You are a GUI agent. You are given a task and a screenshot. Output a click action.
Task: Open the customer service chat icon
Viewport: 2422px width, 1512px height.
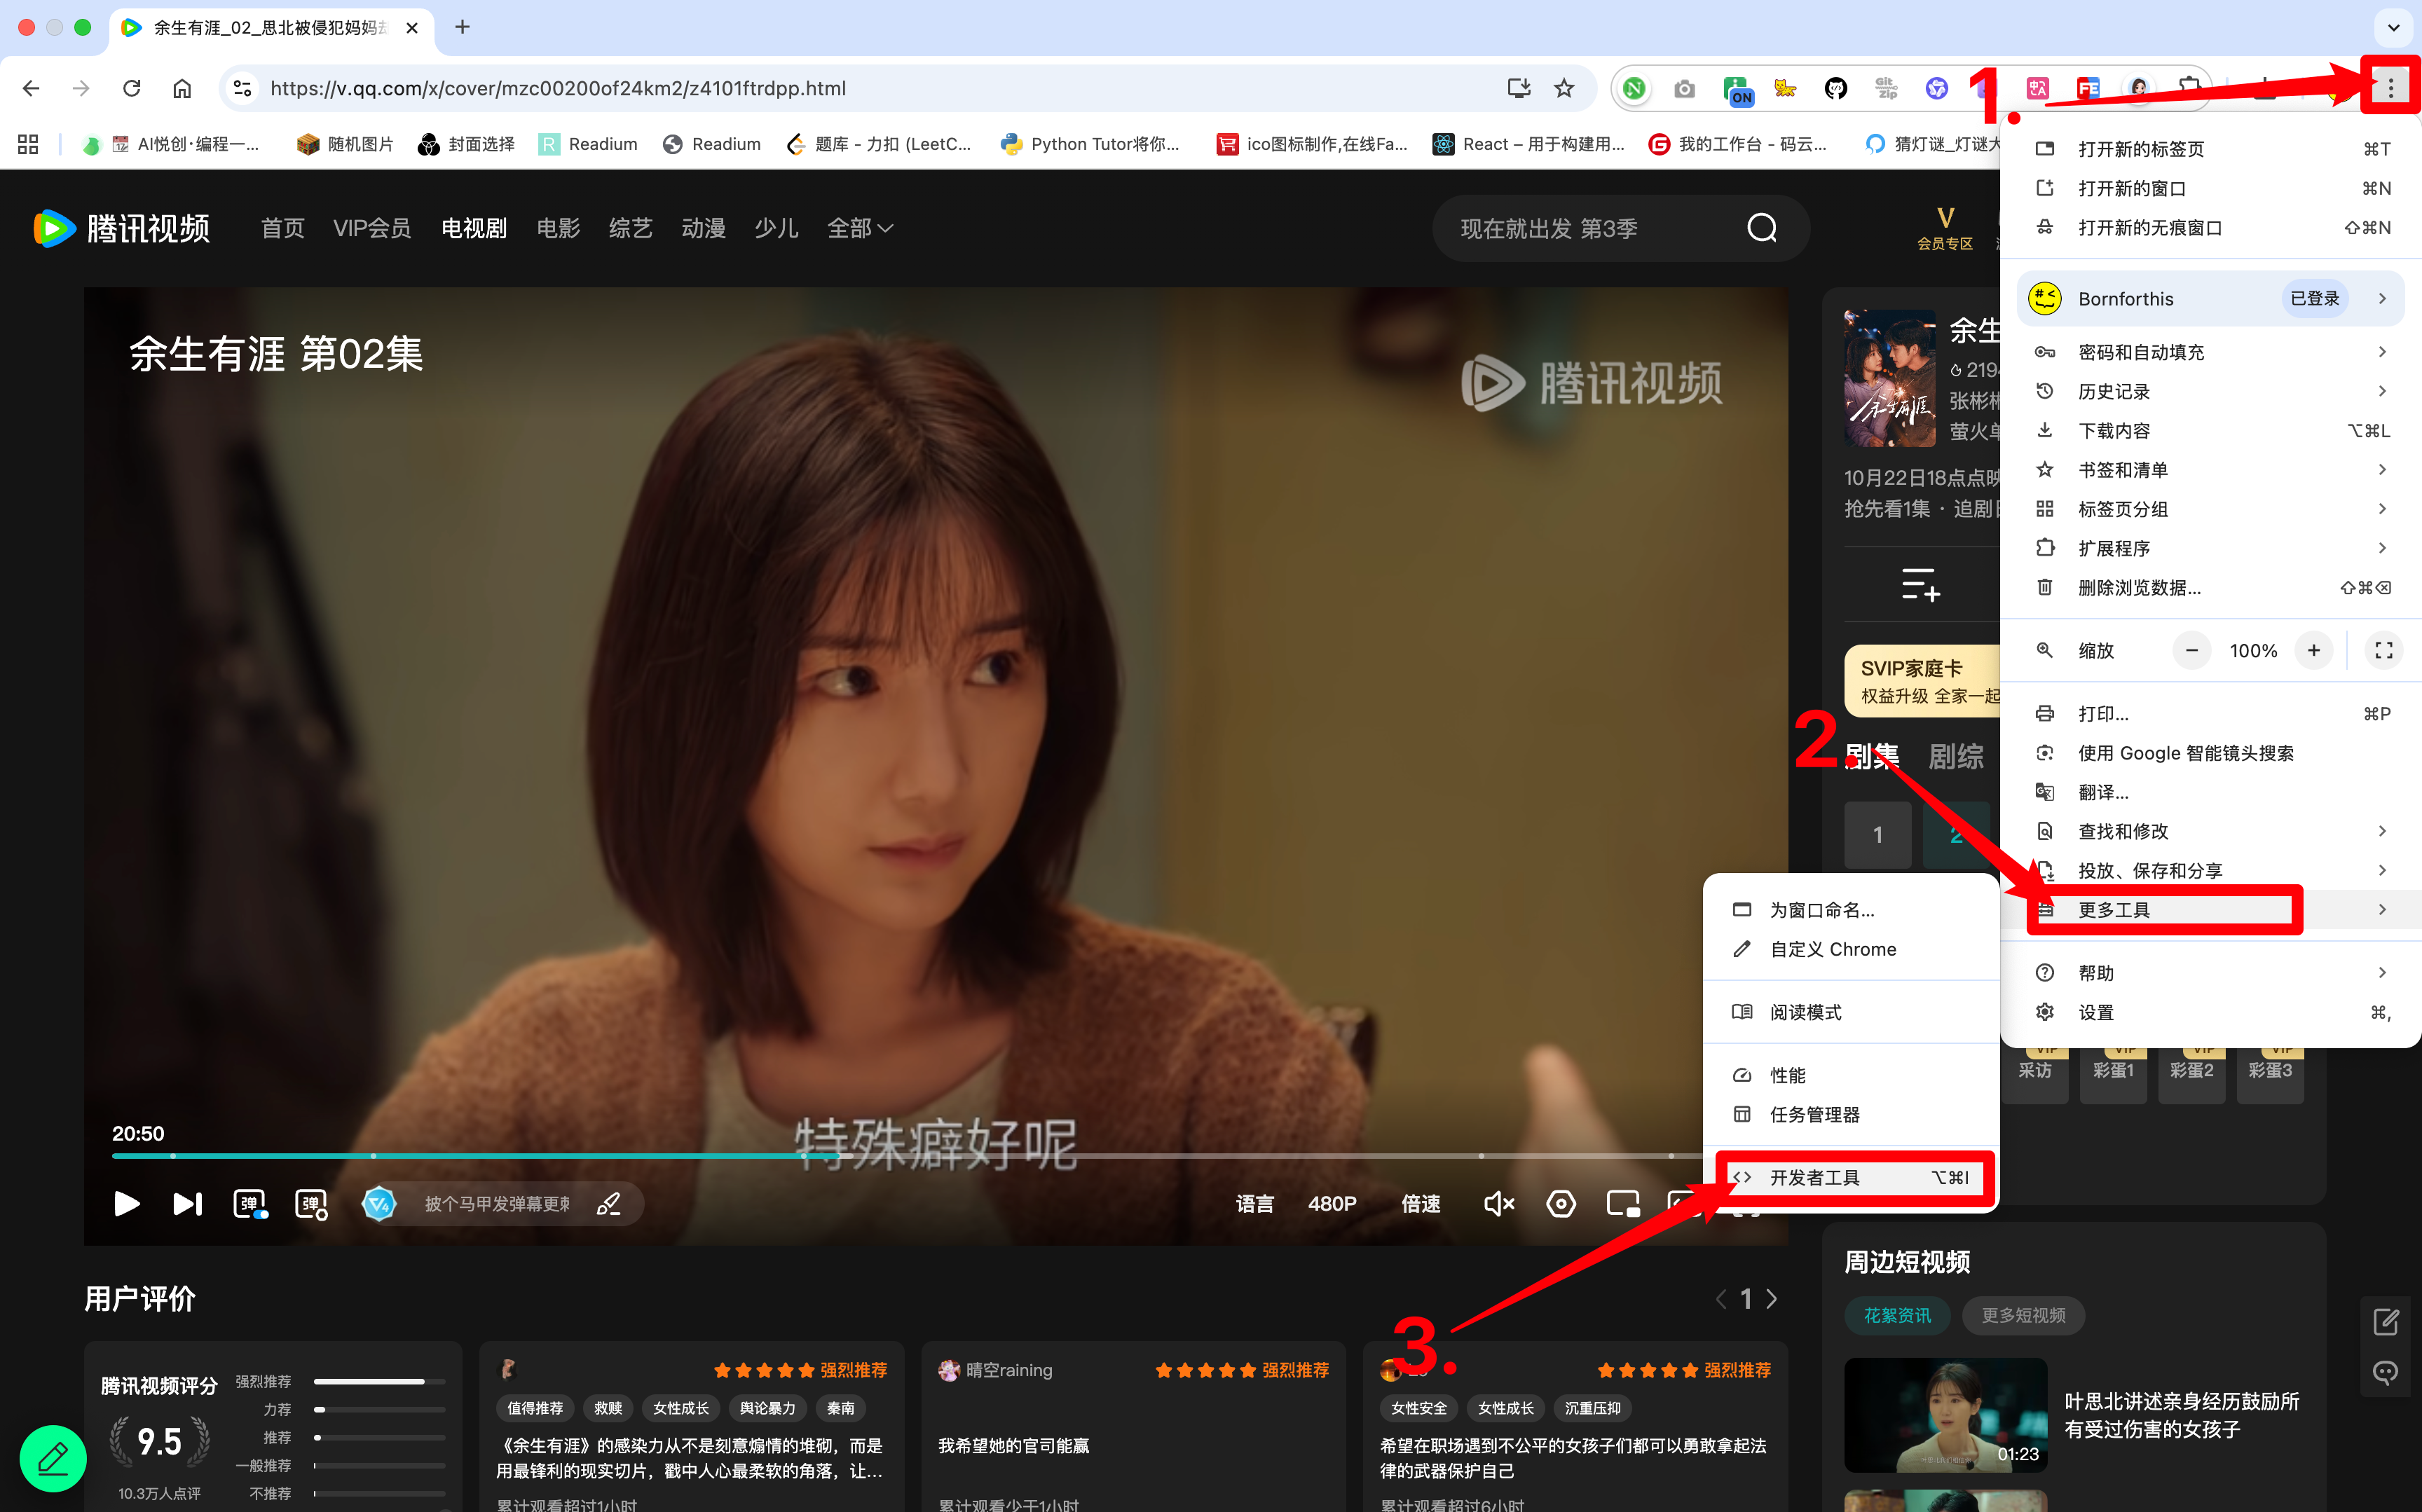pos(2385,1373)
